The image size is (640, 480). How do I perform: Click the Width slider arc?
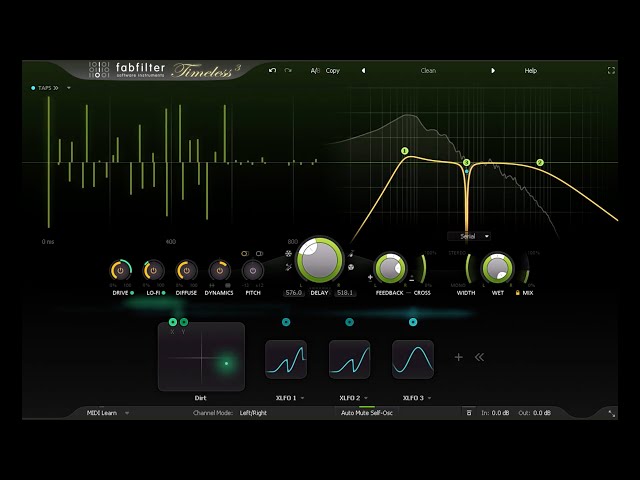pyautogui.click(x=469, y=268)
